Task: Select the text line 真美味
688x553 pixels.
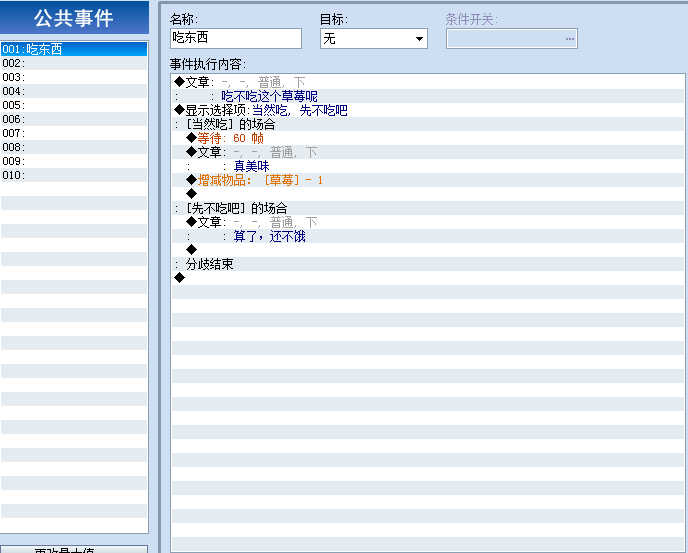Action: click(428, 166)
